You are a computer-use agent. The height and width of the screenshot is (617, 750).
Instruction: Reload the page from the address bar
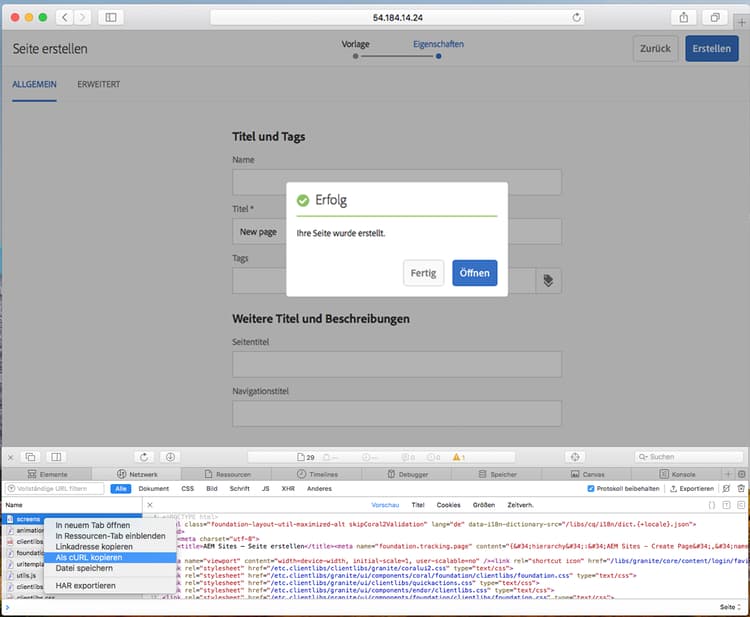point(576,18)
